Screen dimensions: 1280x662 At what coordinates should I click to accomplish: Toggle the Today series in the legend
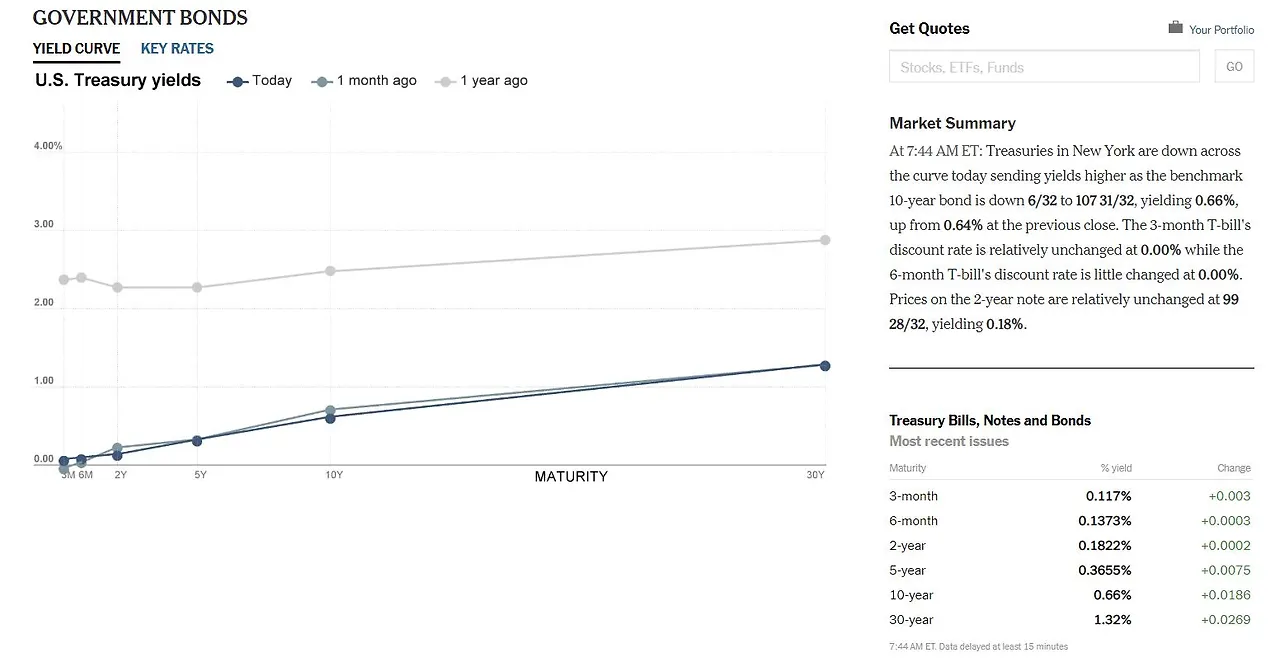point(258,80)
